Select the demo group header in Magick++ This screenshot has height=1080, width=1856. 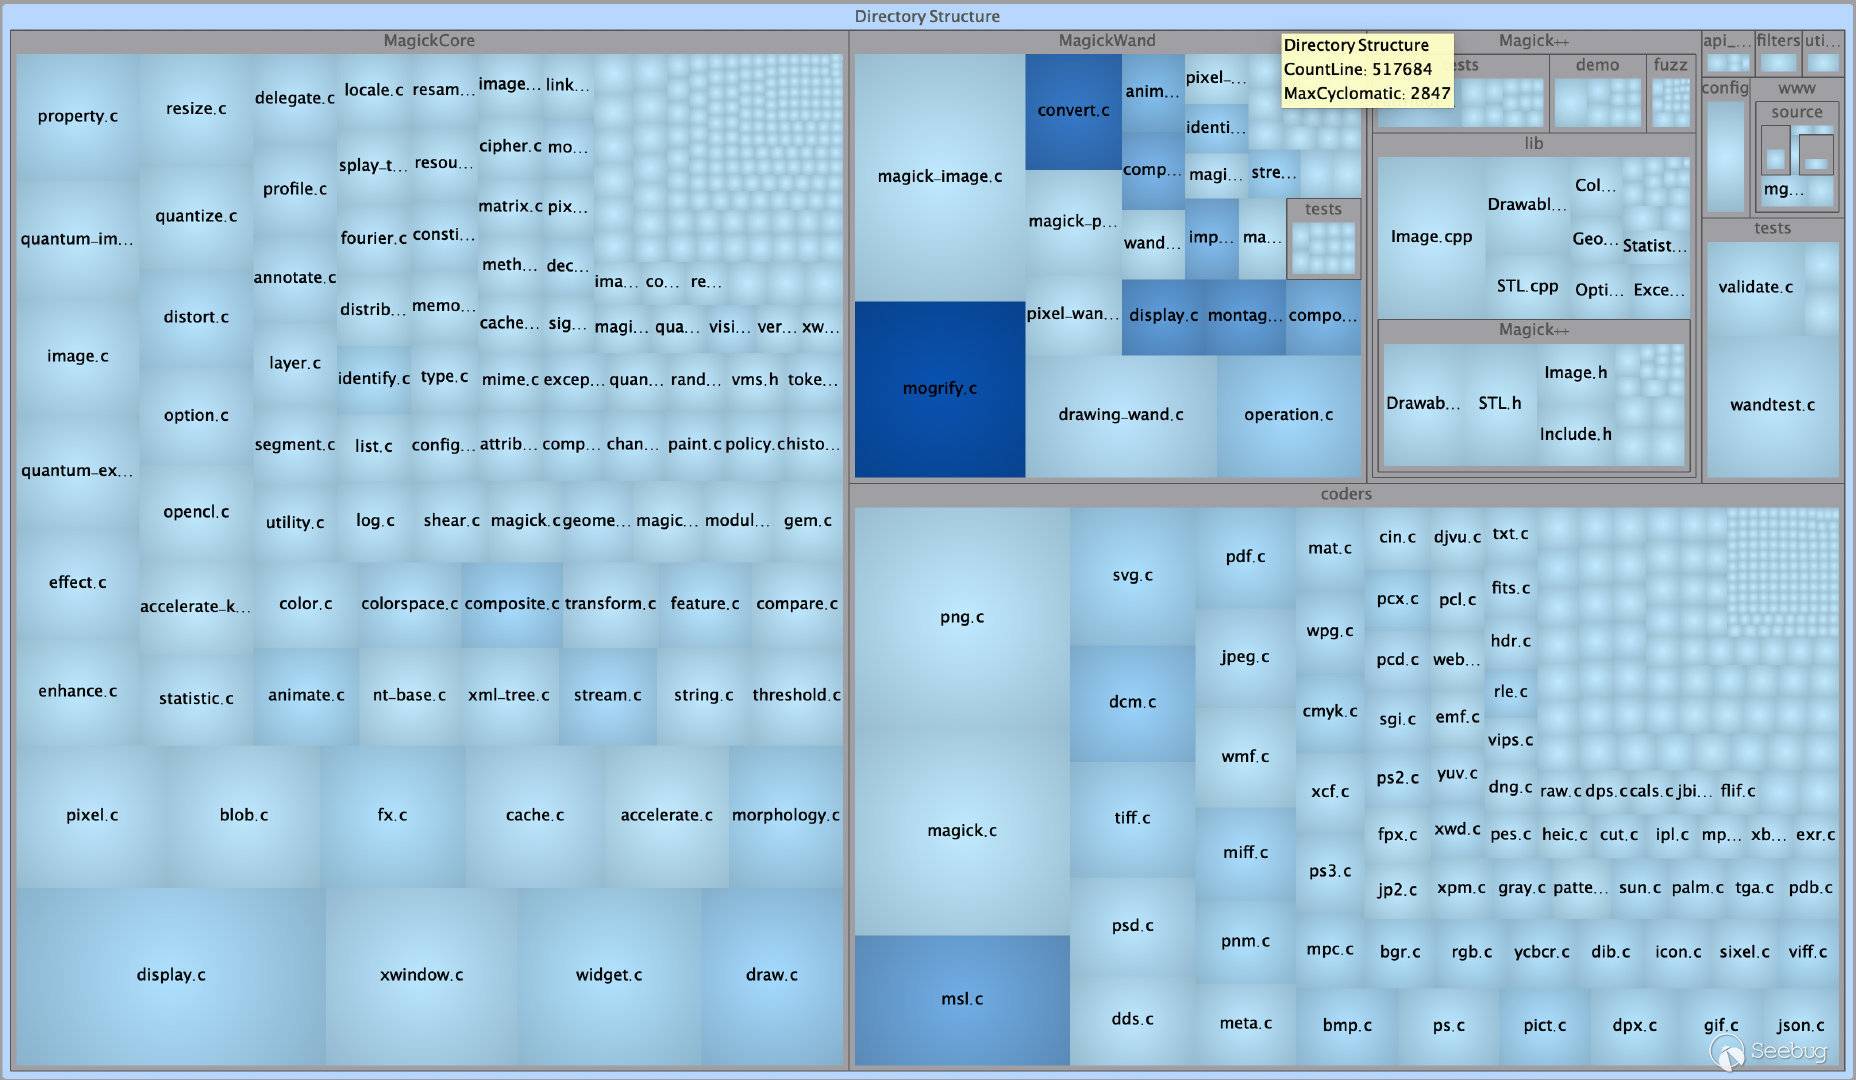pyautogui.click(x=1597, y=65)
